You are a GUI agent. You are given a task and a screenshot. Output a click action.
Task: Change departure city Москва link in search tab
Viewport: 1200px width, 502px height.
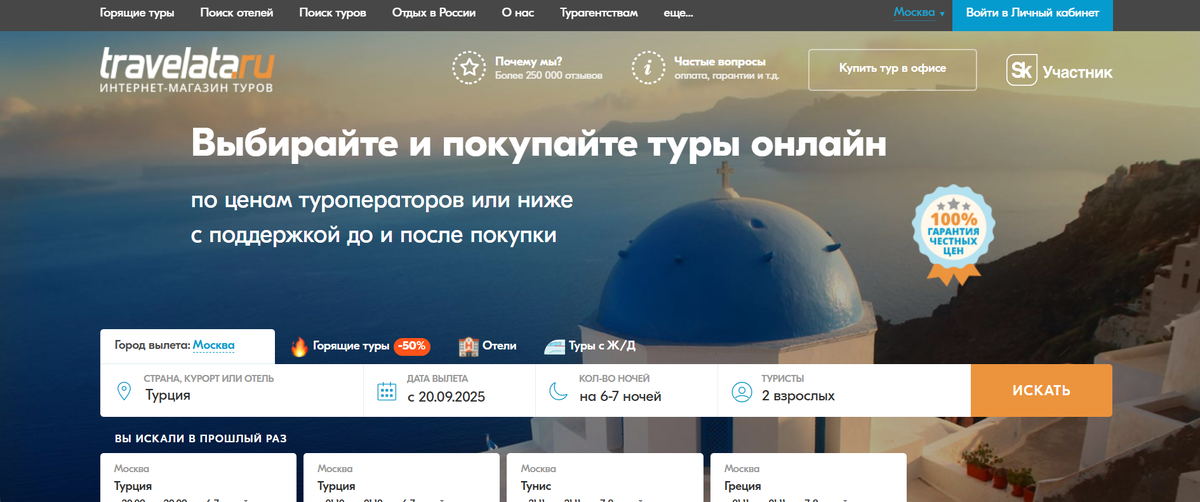(213, 346)
